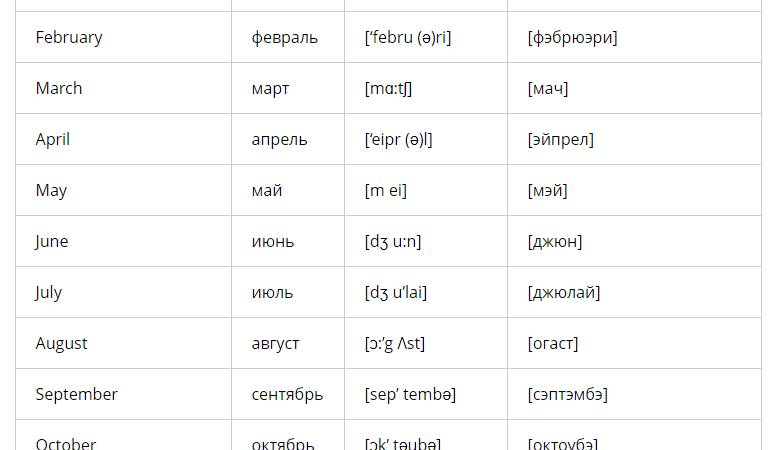This screenshot has width=776, height=450.
Task: Click the July month cell
Action: pyautogui.click(x=49, y=293)
